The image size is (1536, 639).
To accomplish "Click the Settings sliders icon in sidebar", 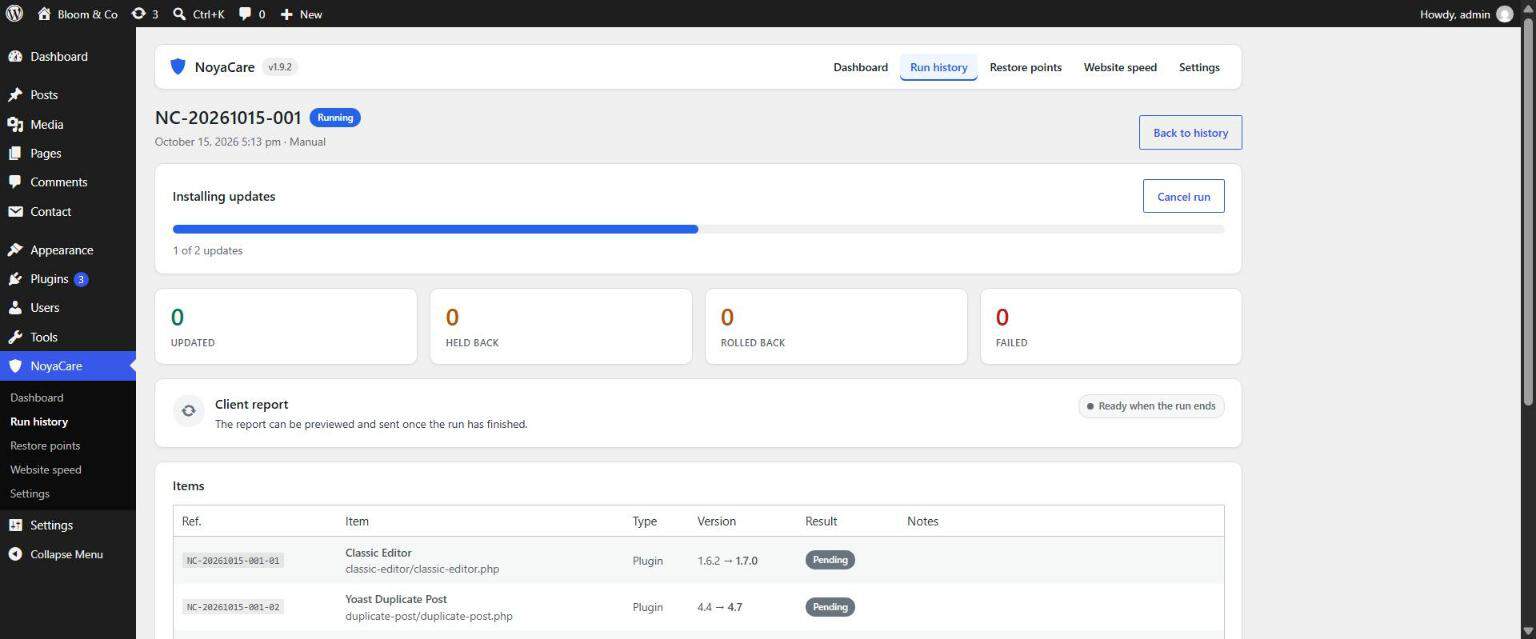I will tap(15, 525).
